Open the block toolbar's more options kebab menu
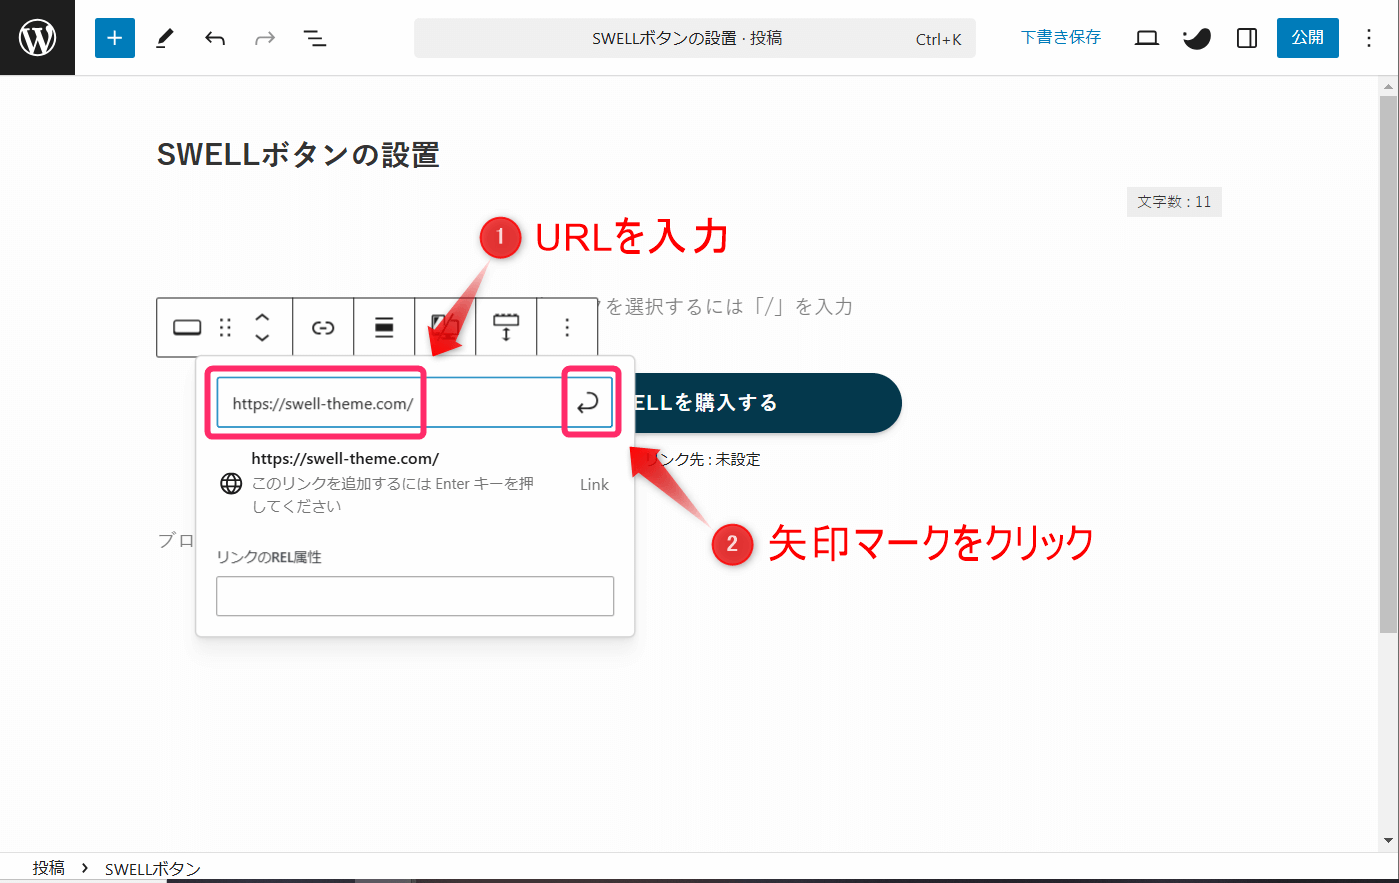1399x883 pixels. pyautogui.click(x=567, y=327)
